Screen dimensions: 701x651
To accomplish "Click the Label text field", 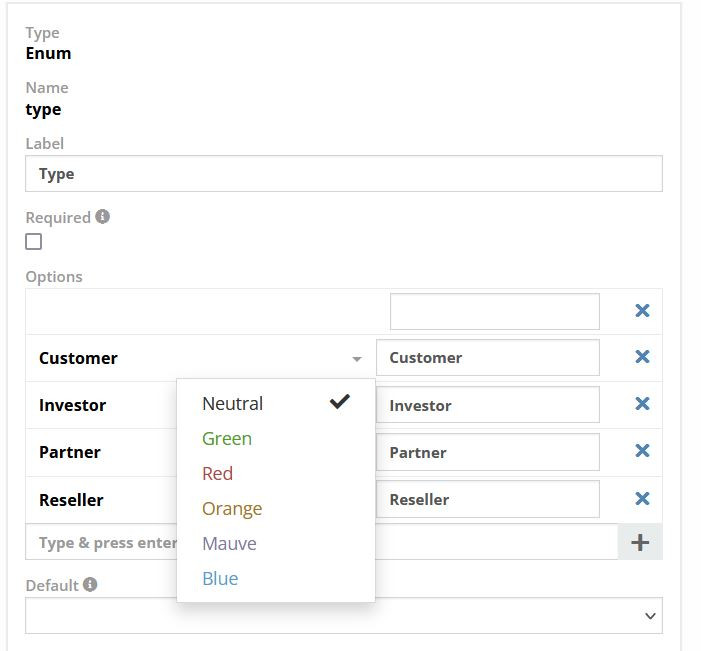I will pos(343,174).
